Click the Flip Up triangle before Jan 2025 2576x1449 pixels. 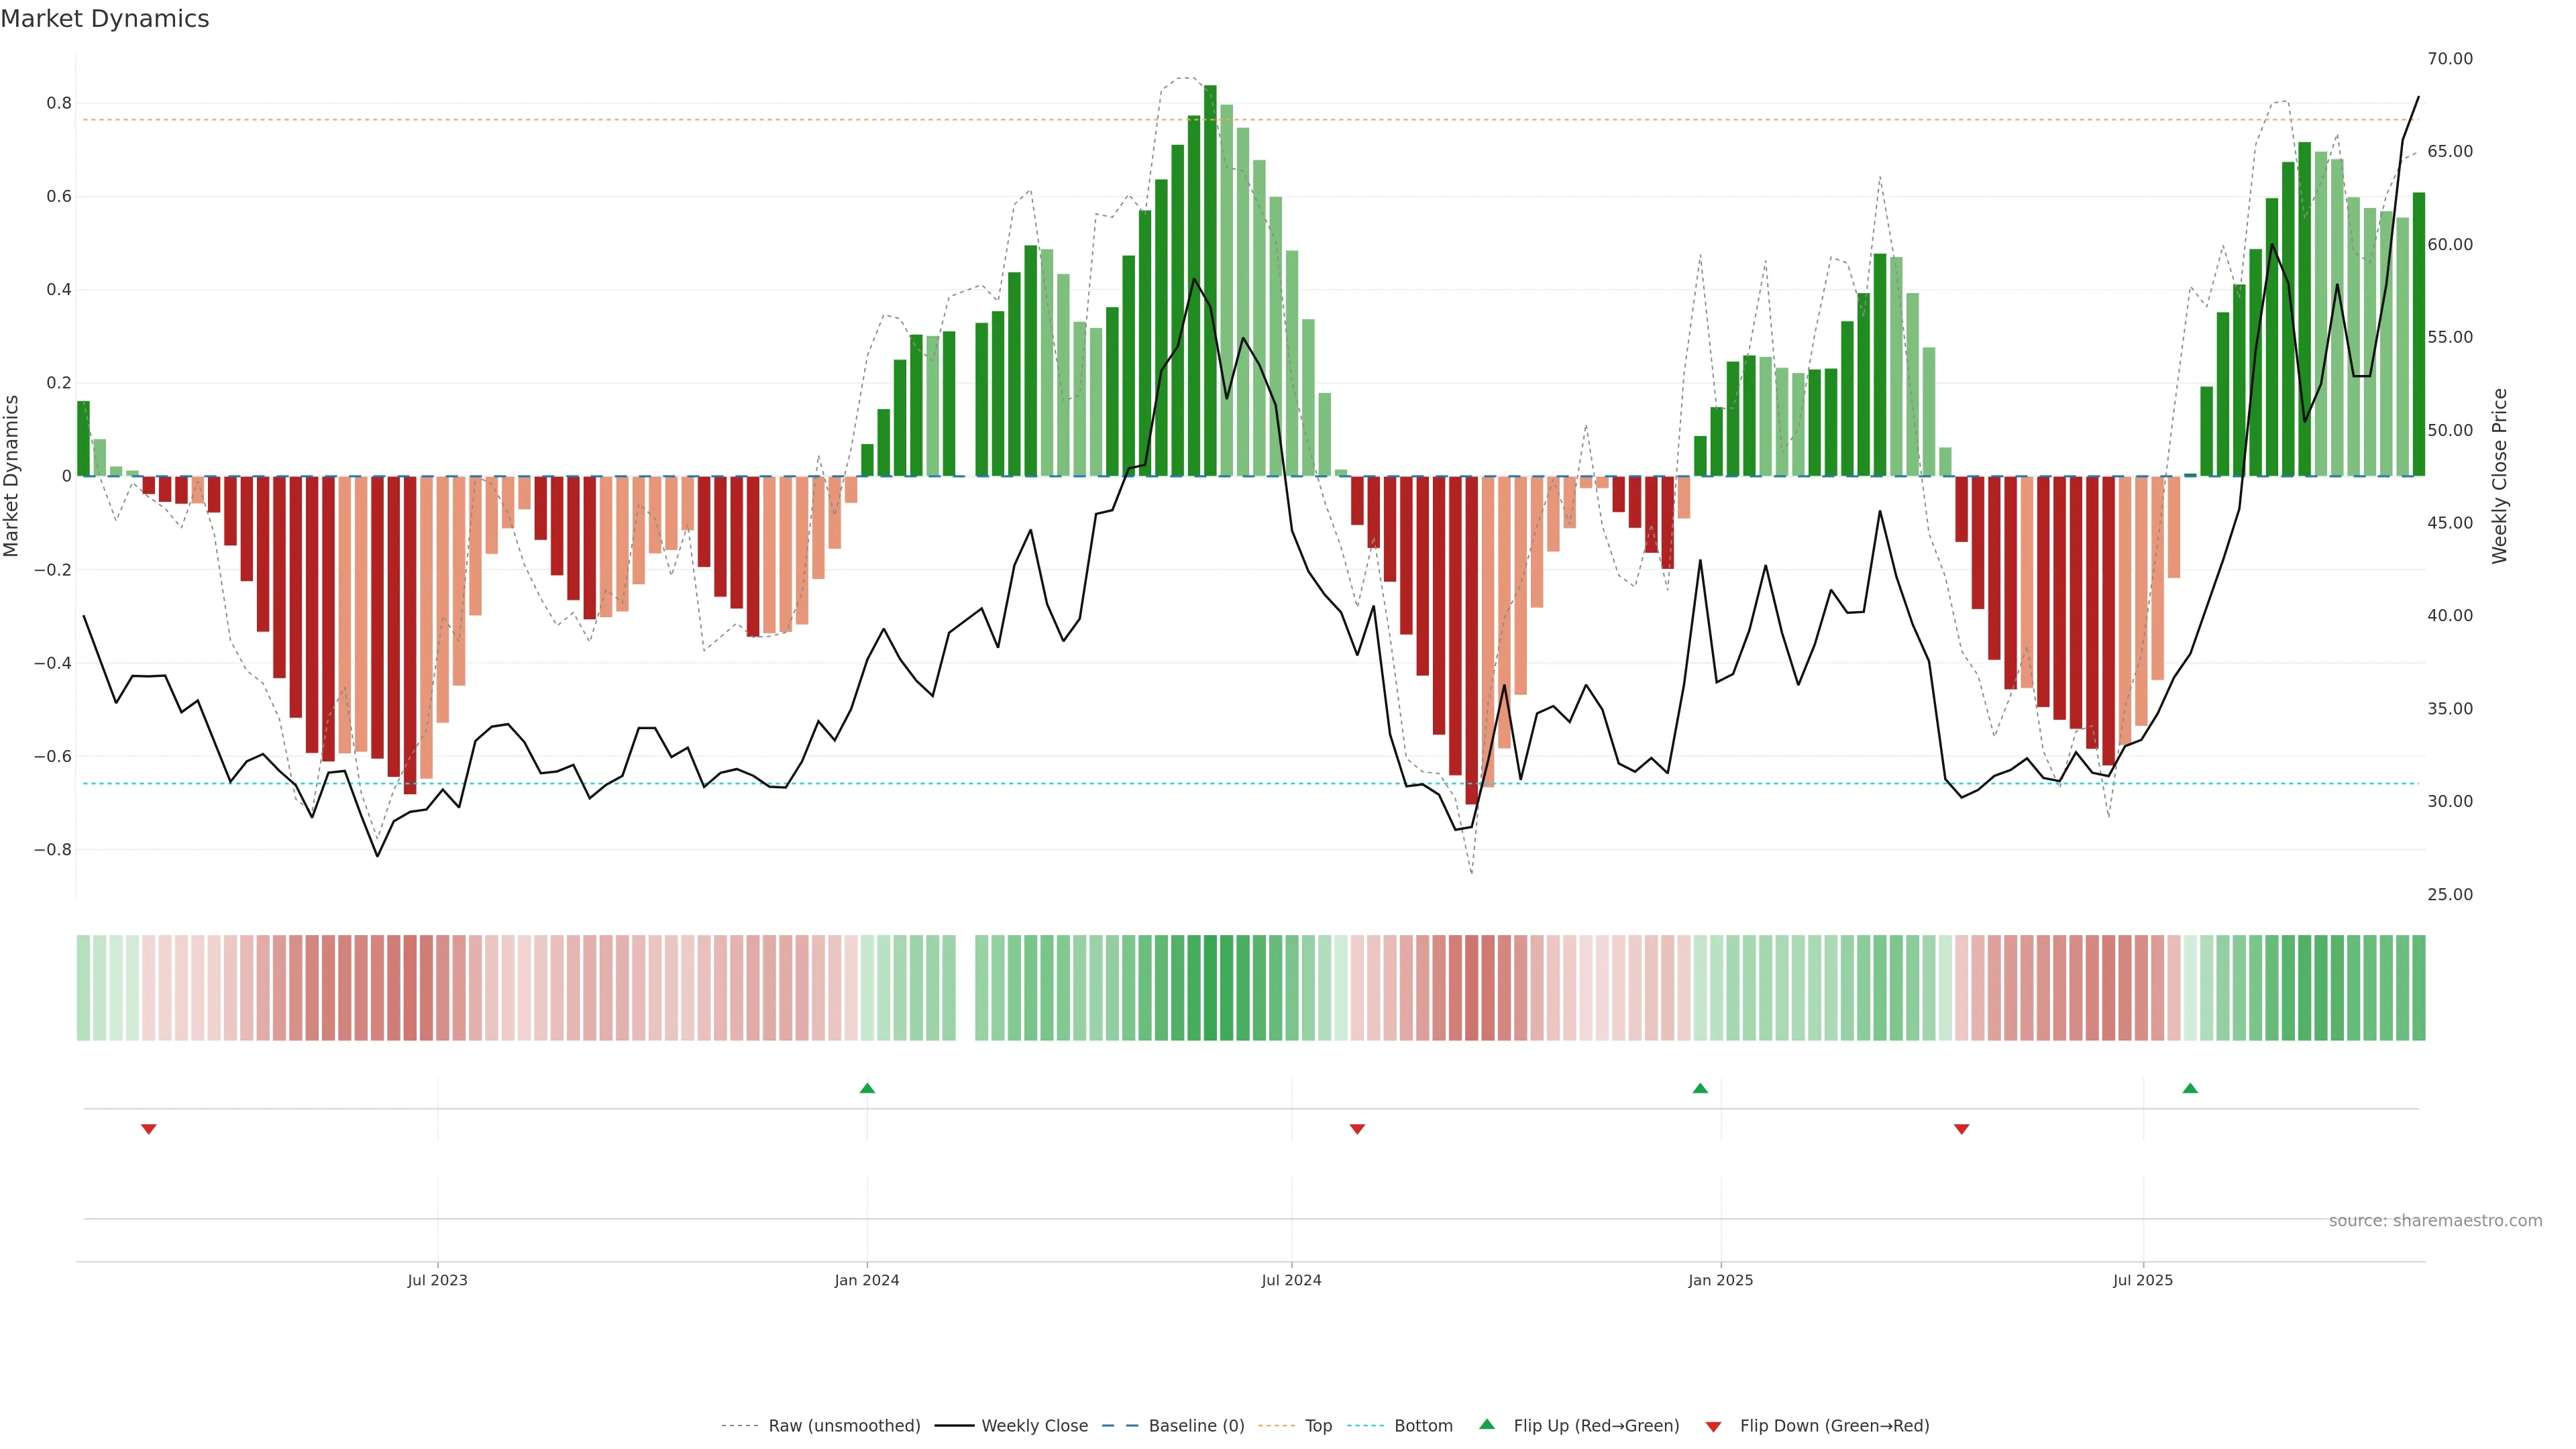pos(1700,1088)
